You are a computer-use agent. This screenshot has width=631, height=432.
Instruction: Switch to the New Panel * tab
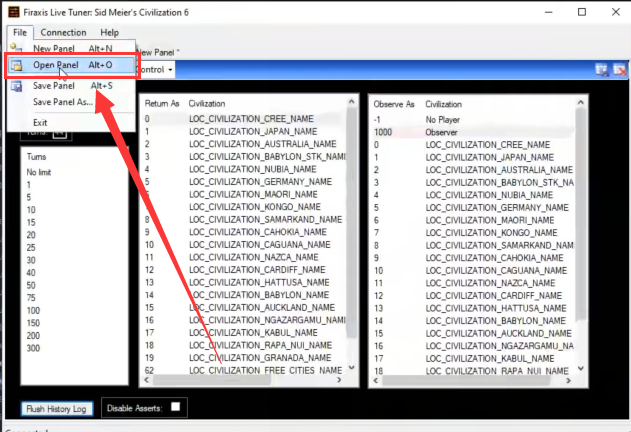[x=158, y=52]
